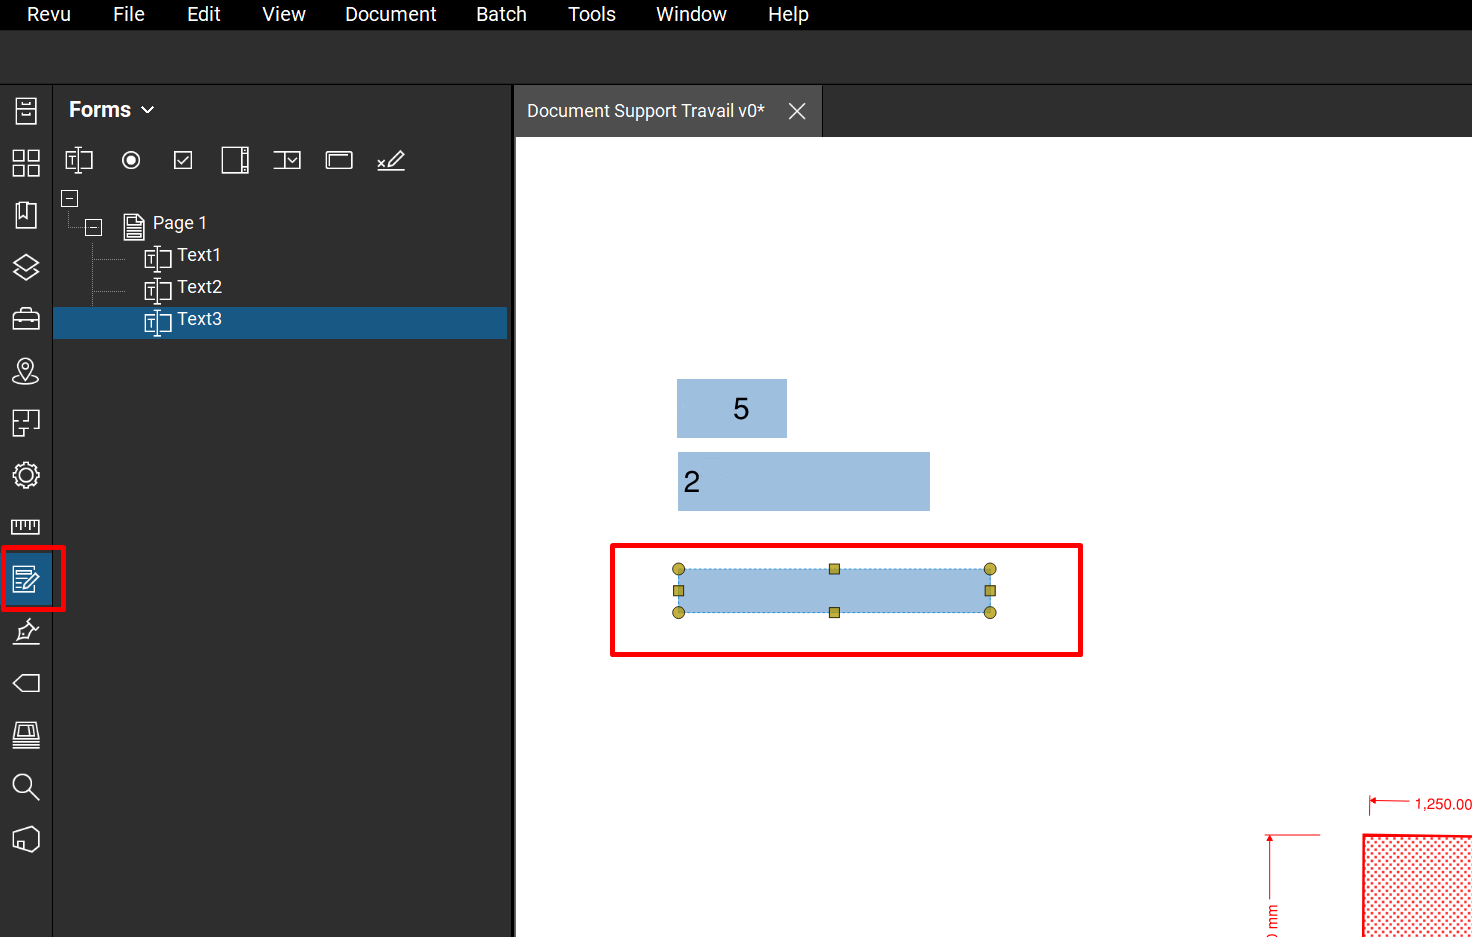This screenshot has width=1472, height=937.
Task: Open the Document menu
Action: [390, 14]
